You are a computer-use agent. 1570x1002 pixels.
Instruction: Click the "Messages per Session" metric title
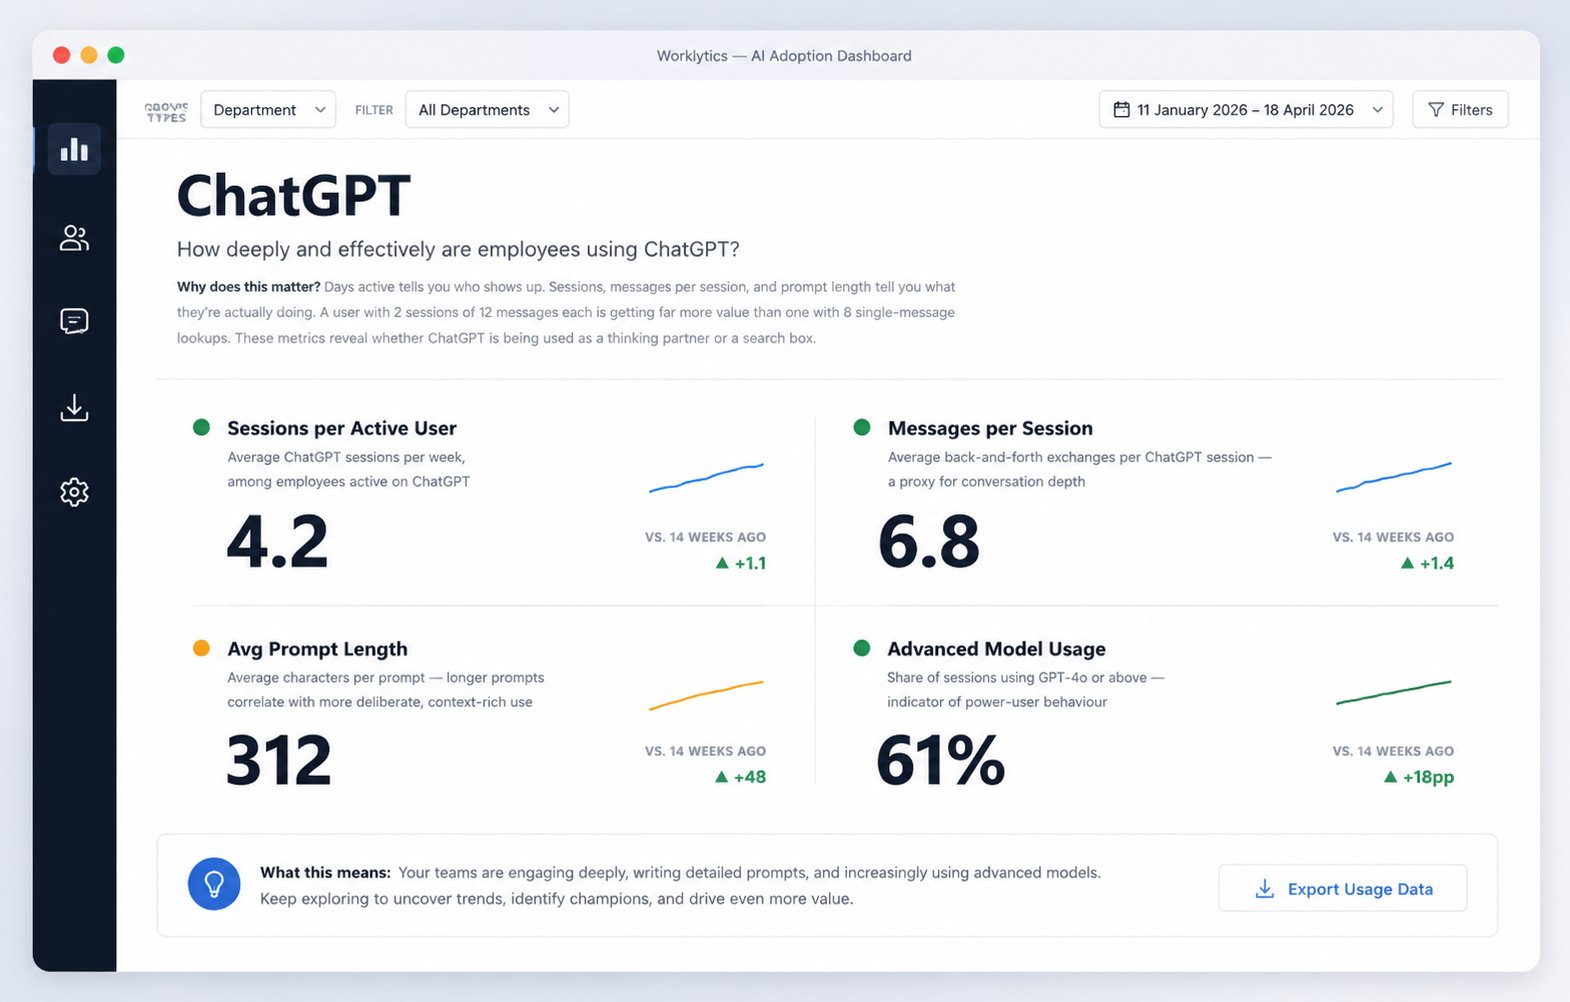(x=990, y=428)
